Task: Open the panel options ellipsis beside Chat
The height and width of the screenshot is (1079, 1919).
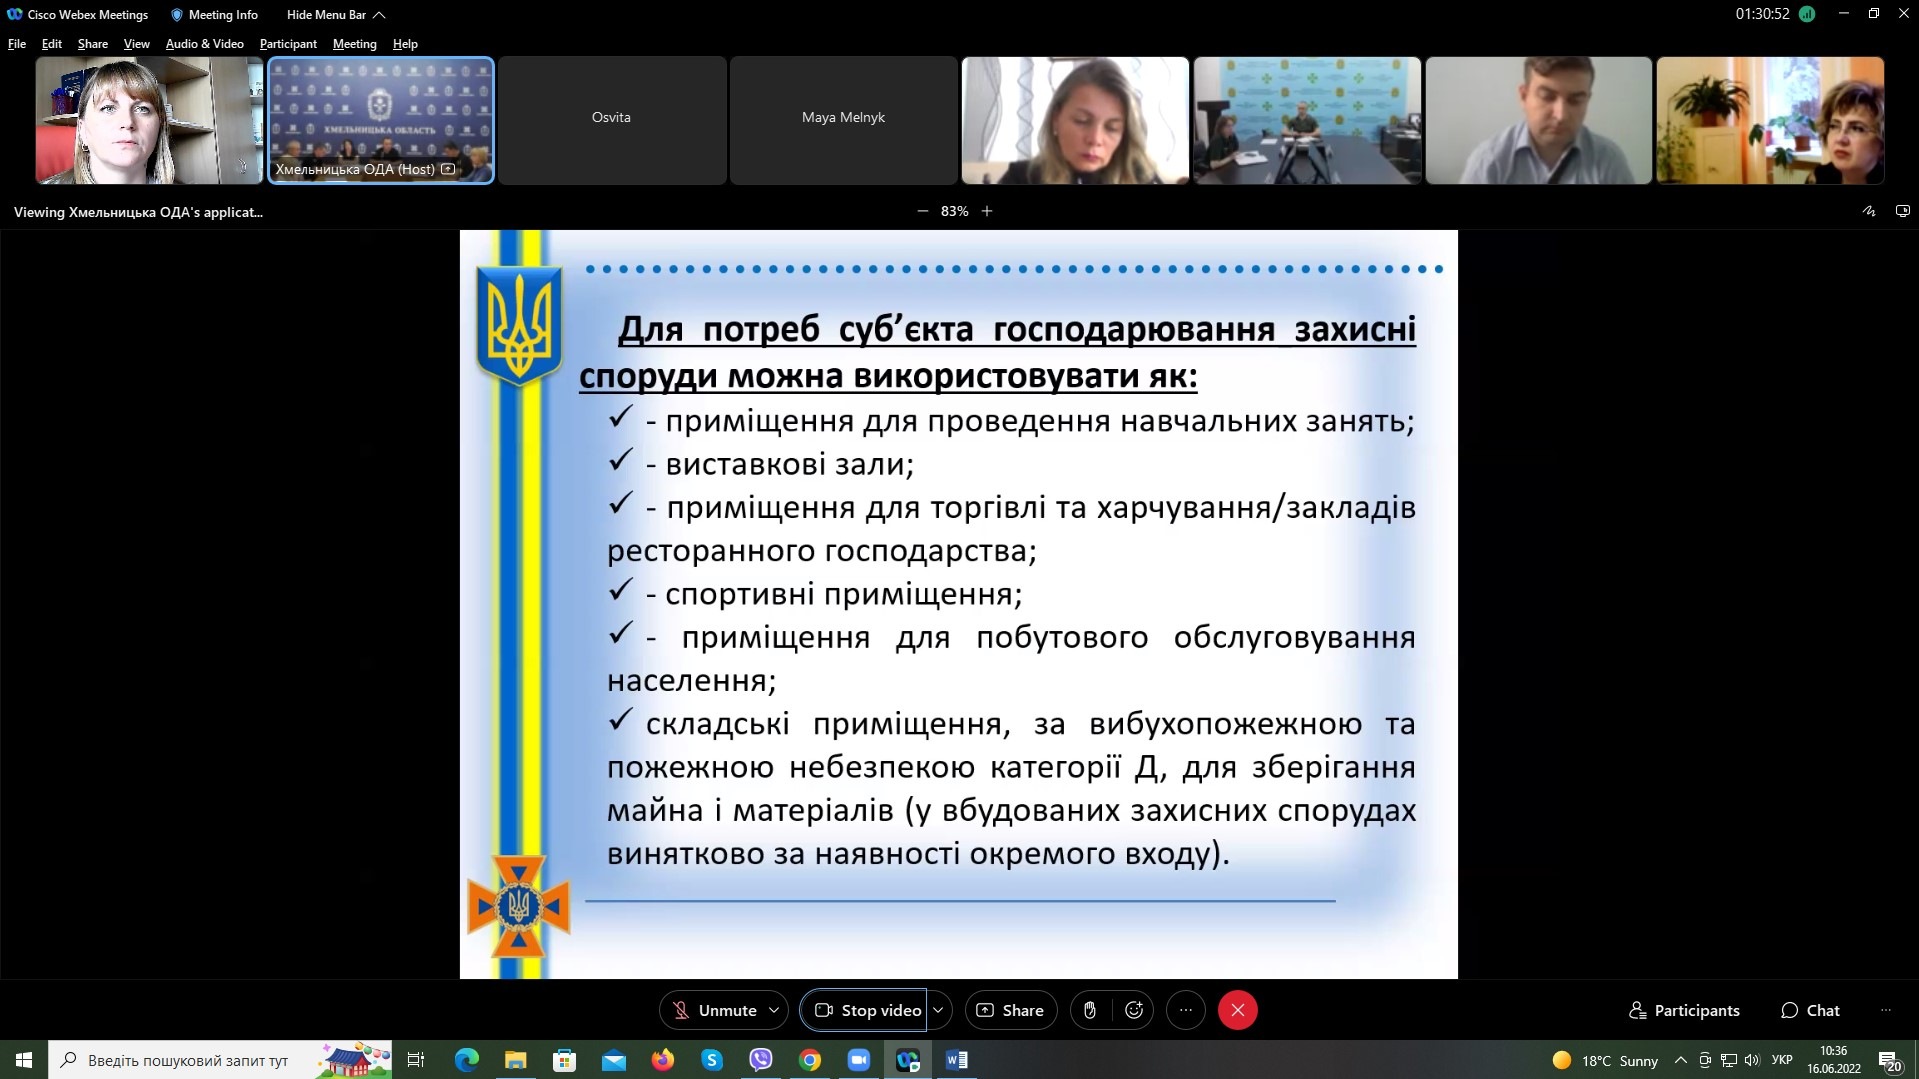Action: 1885,1010
